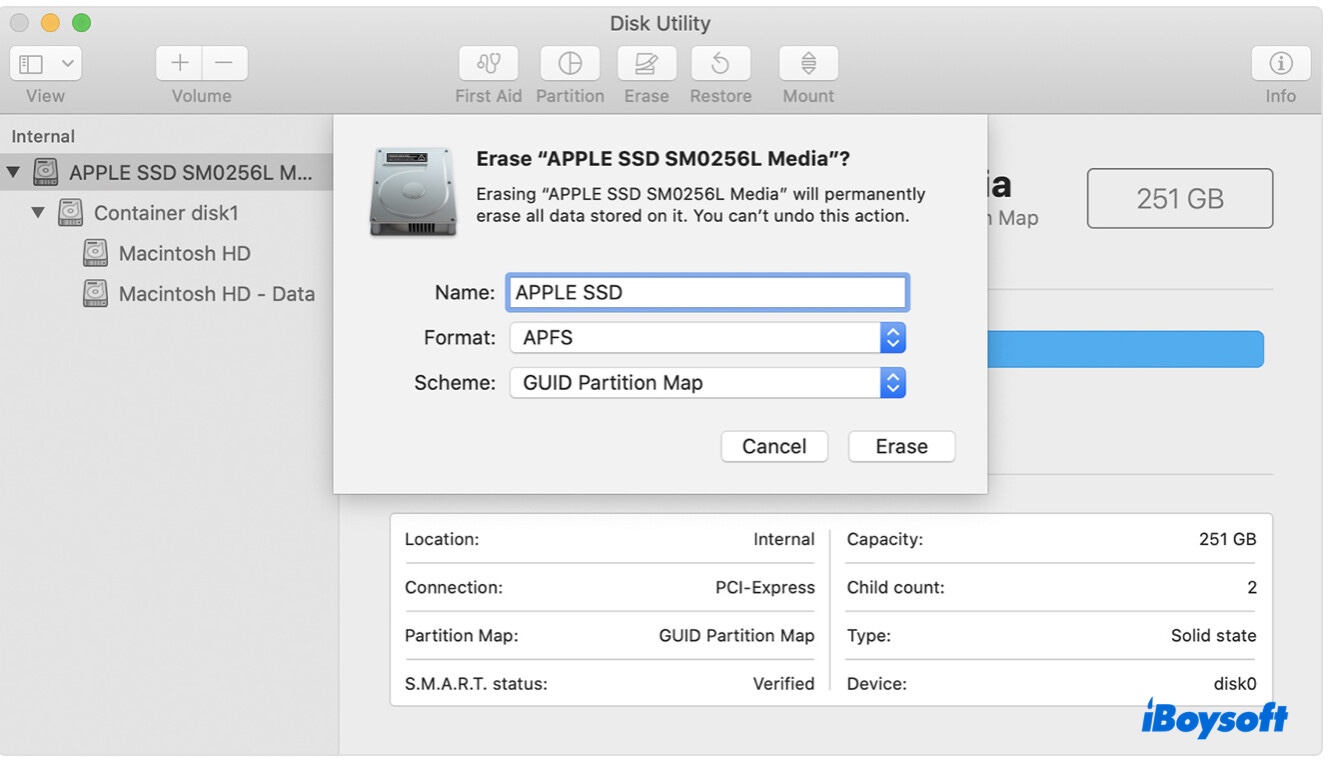Cancel the erase dialog
This screenshot has height=760, width=1332.
(774, 447)
